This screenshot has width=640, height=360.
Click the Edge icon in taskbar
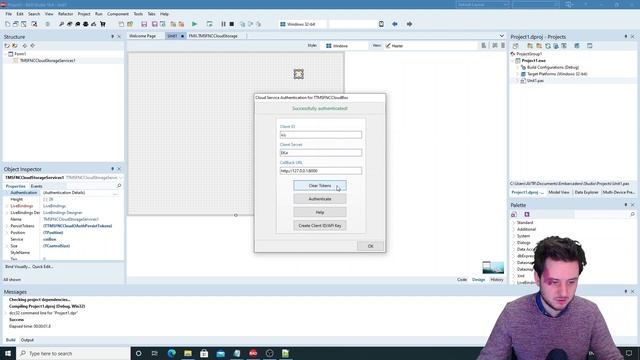coord(171,353)
